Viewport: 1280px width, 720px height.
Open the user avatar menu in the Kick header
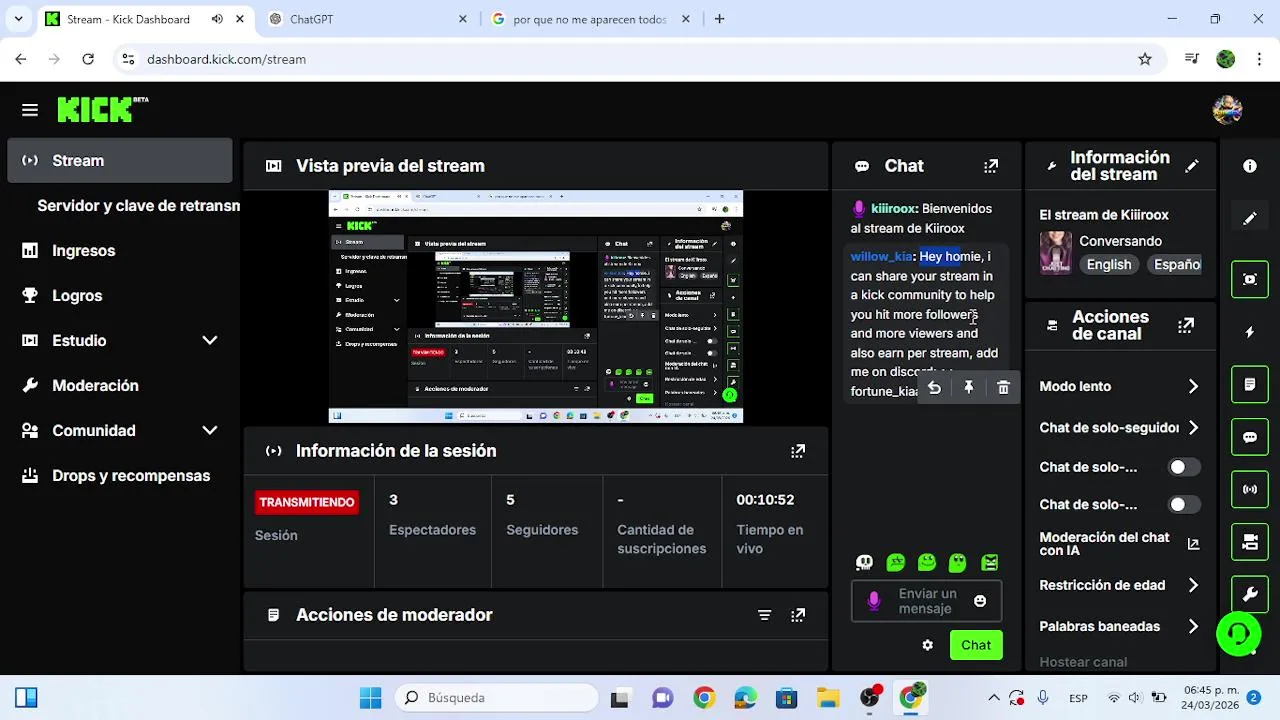click(x=1227, y=110)
